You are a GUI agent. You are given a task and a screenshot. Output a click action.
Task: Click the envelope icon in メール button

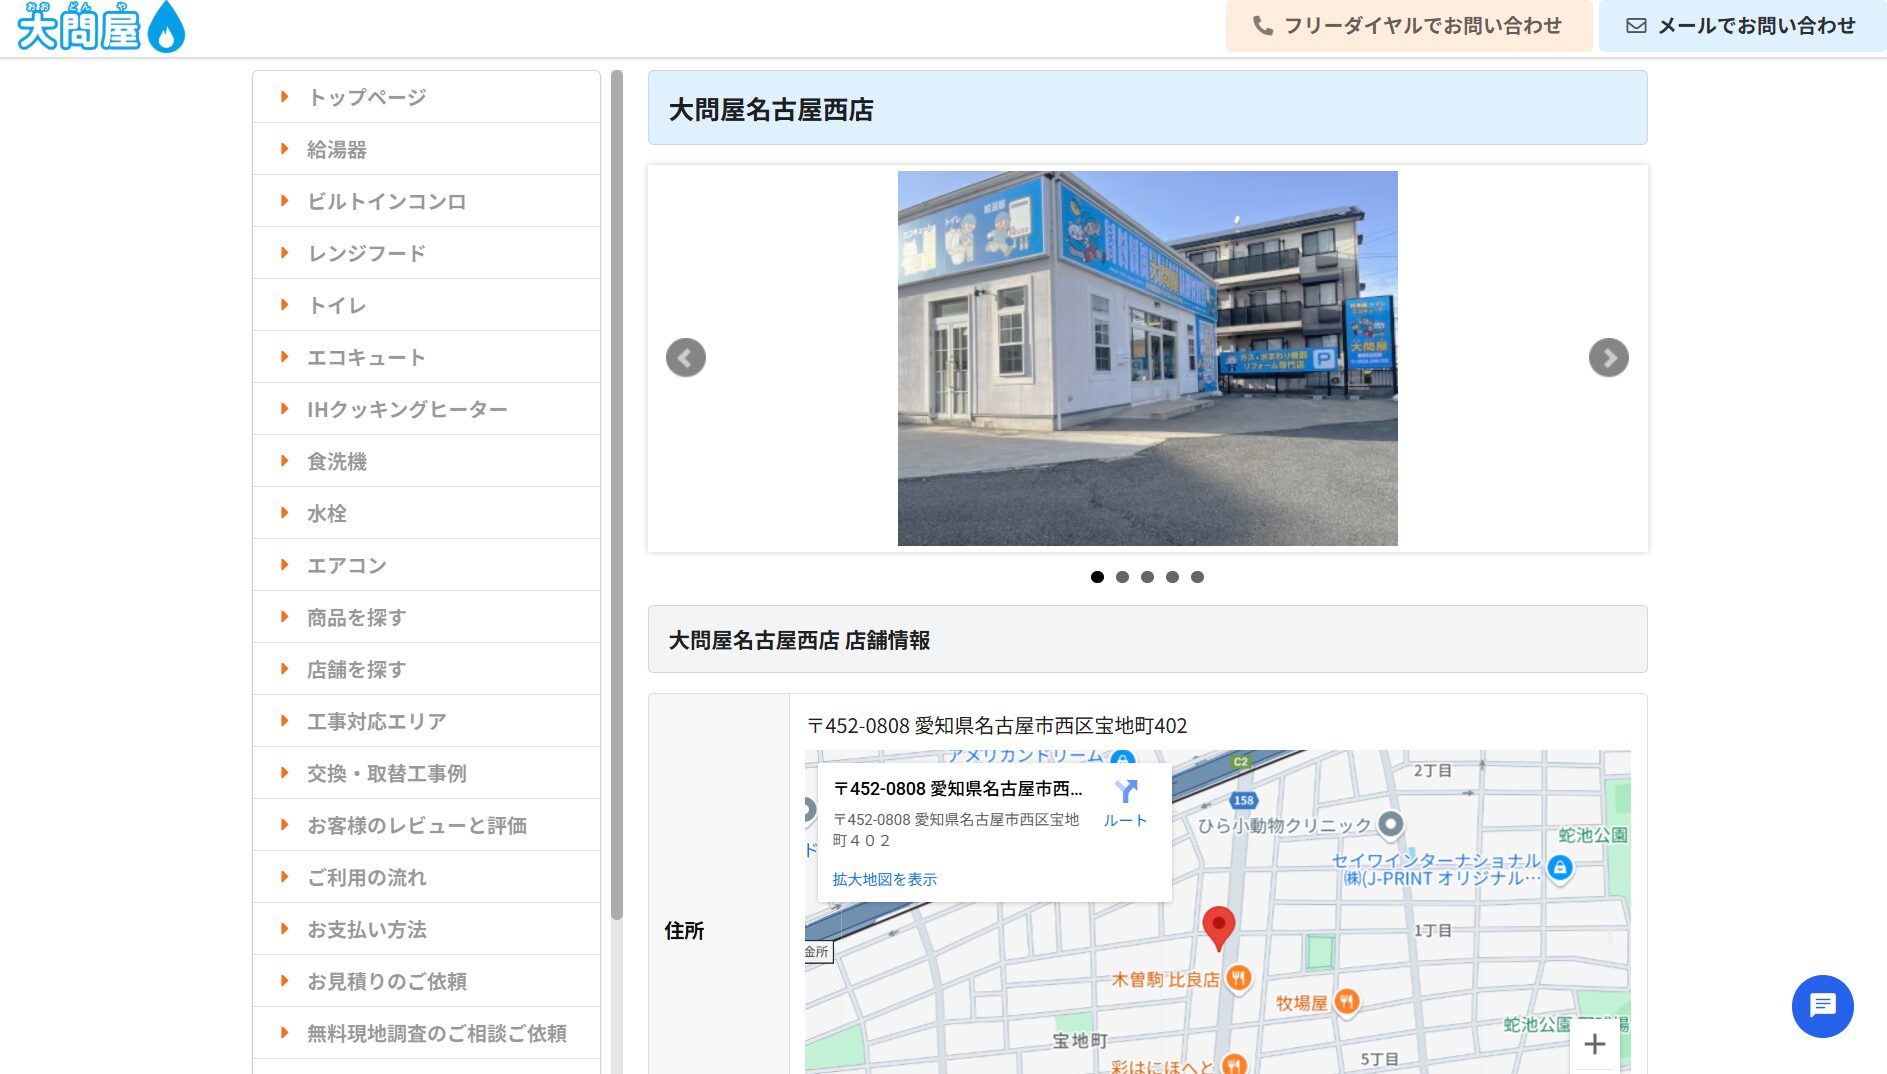point(1636,26)
